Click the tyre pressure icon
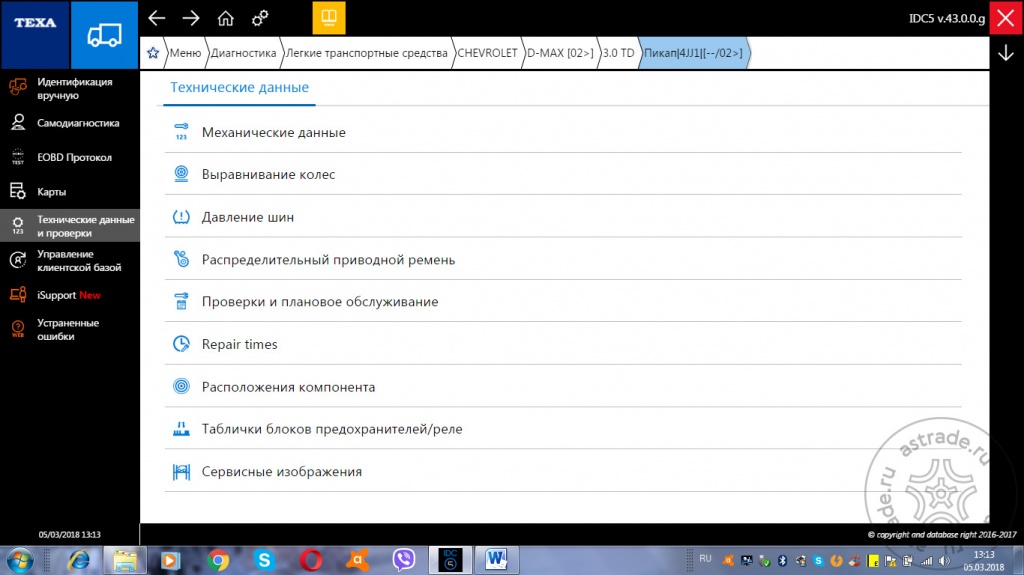This screenshot has height=575, width=1024. click(x=181, y=217)
